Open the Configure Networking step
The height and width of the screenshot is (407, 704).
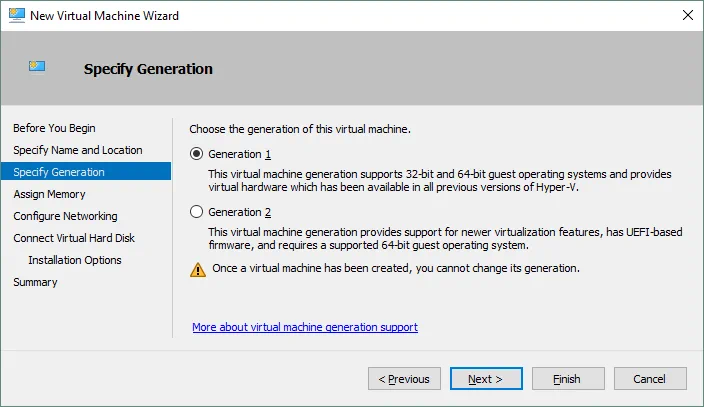65,216
